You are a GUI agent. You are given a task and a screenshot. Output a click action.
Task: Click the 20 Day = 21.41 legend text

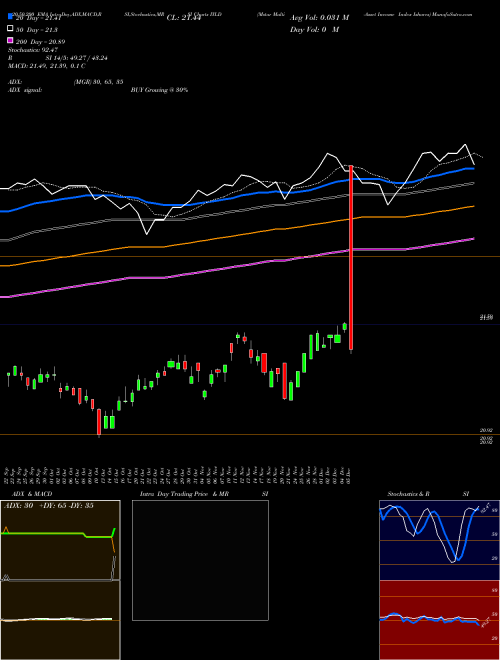(38, 18)
